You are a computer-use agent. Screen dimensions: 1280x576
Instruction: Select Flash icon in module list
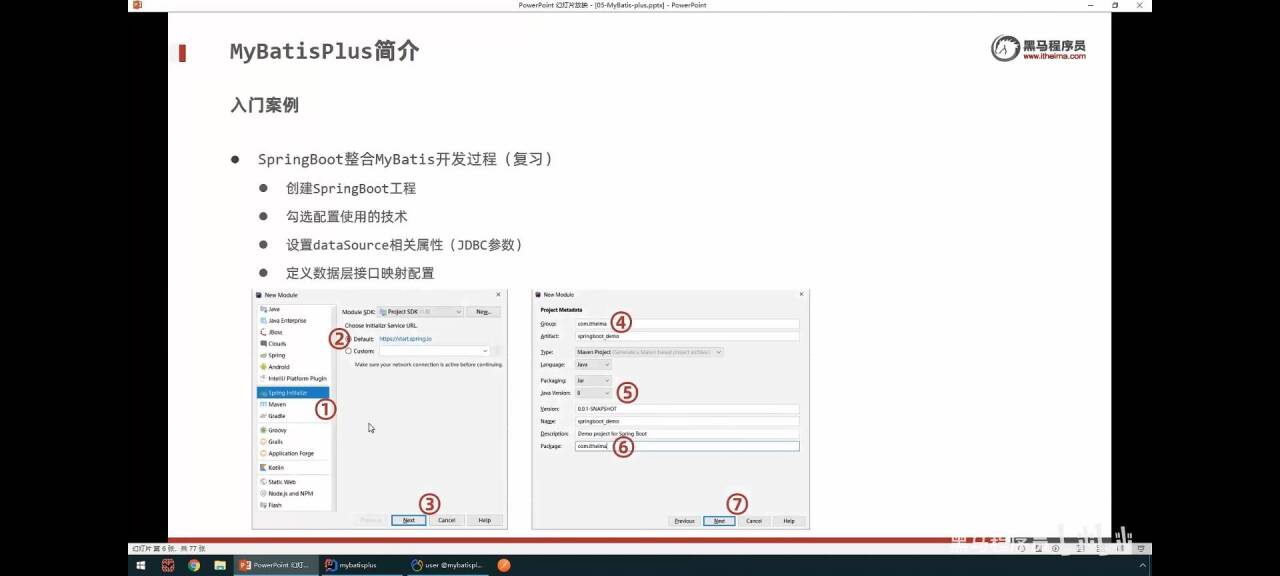click(x=263, y=505)
